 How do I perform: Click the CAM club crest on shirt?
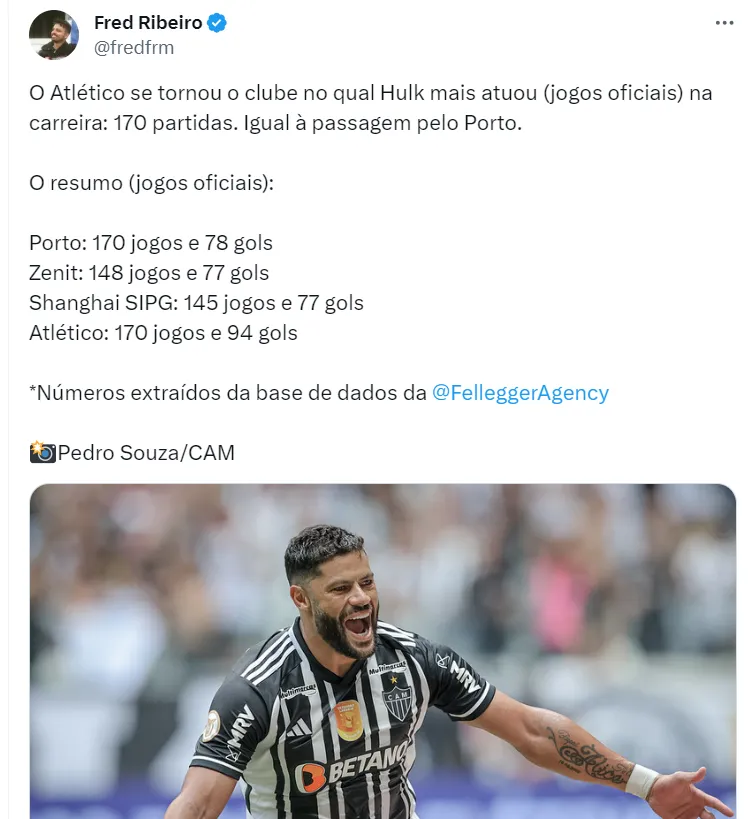(397, 699)
